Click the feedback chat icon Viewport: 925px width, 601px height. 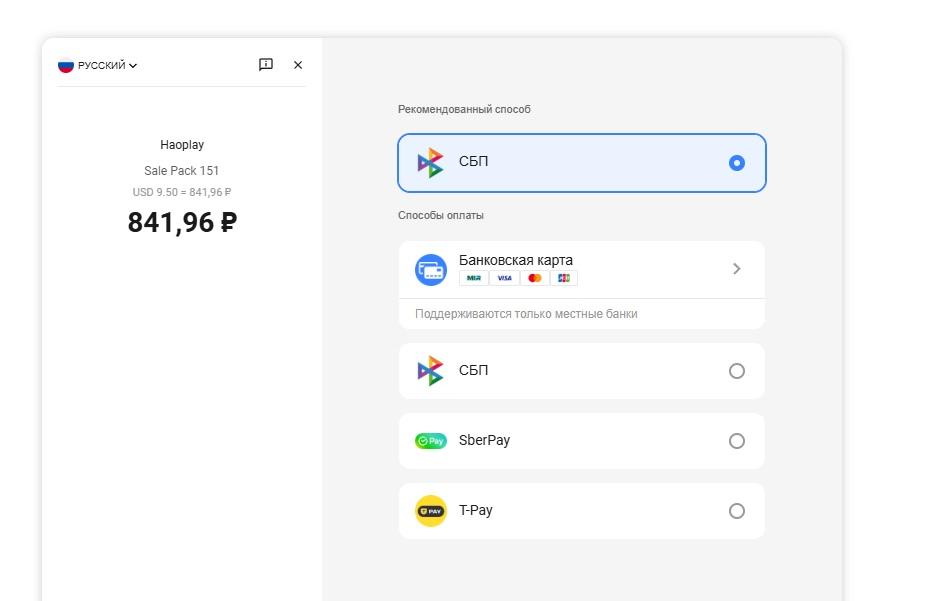[x=266, y=65]
